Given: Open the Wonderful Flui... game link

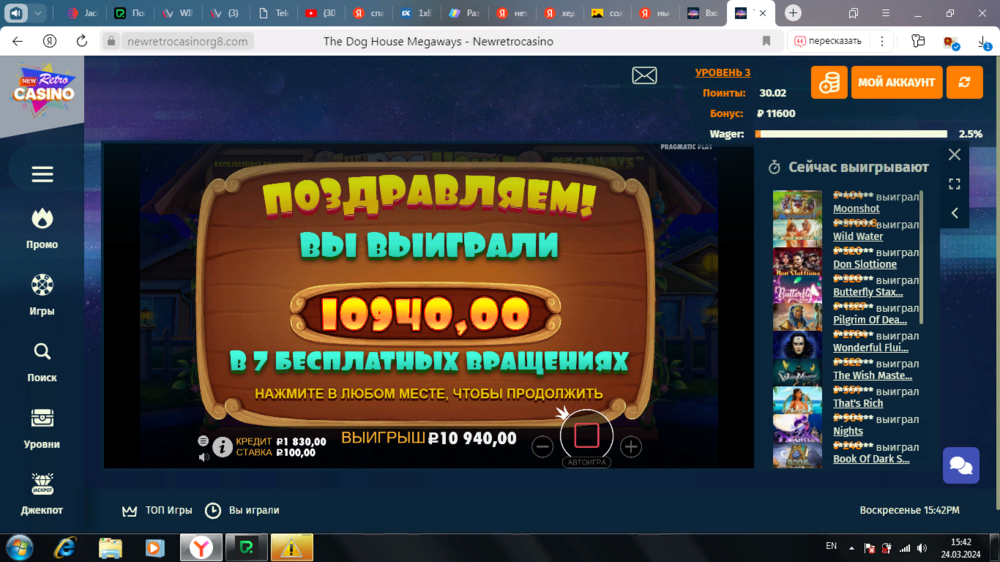Looking at the screenshot, I should click(871, 348).
